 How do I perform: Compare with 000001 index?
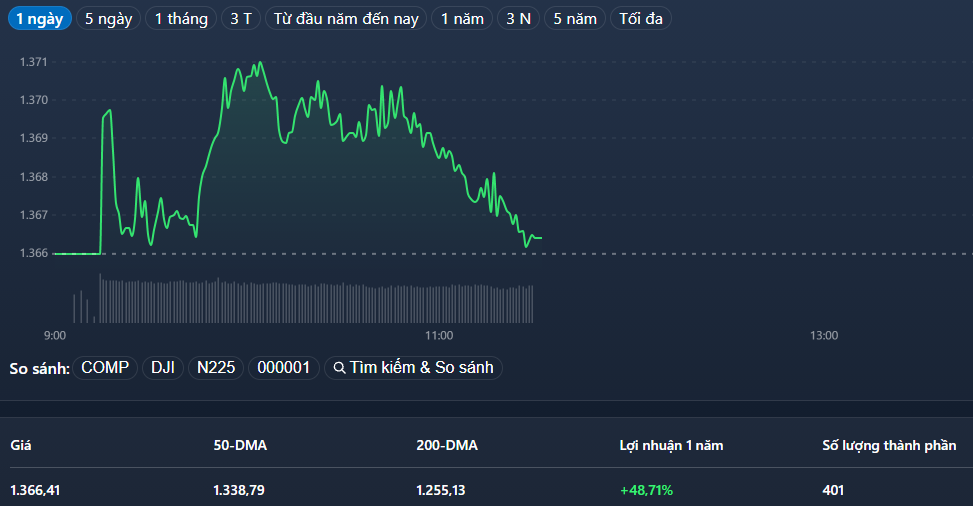coord(284,368)
